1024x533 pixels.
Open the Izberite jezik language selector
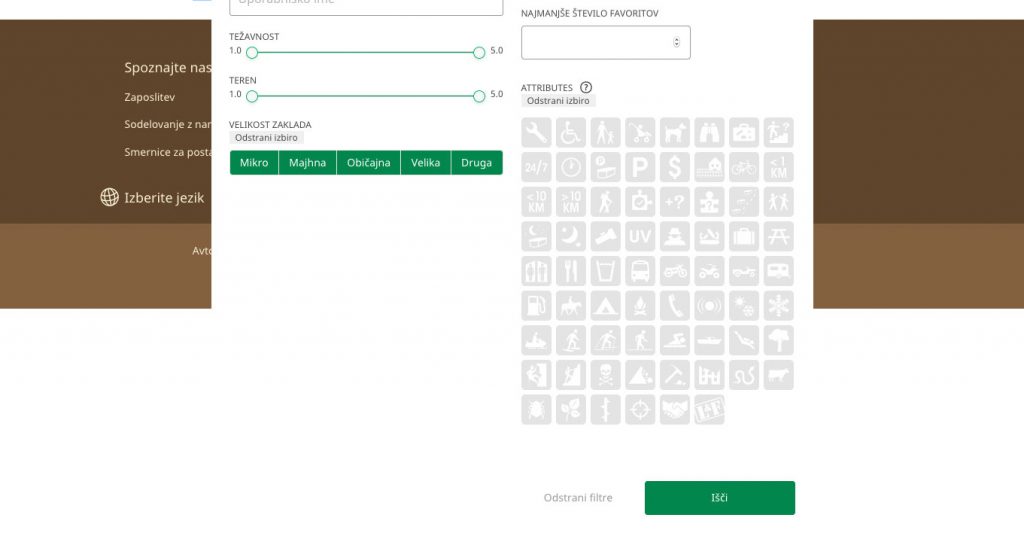tap(153, 197)
